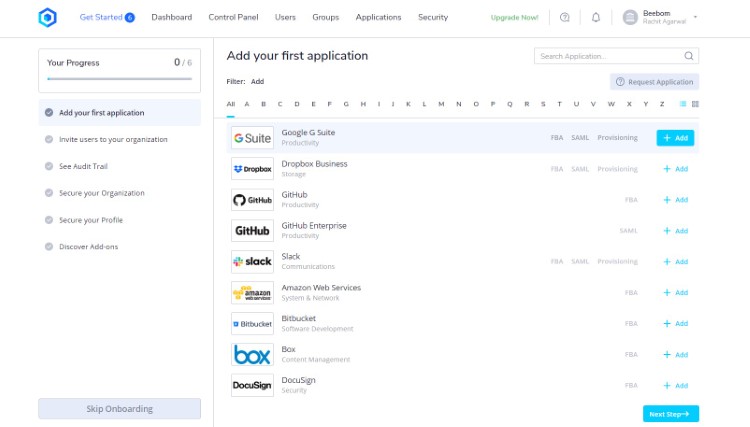
Task: Click the Get Started badge count 6
Action: (130, 18)
